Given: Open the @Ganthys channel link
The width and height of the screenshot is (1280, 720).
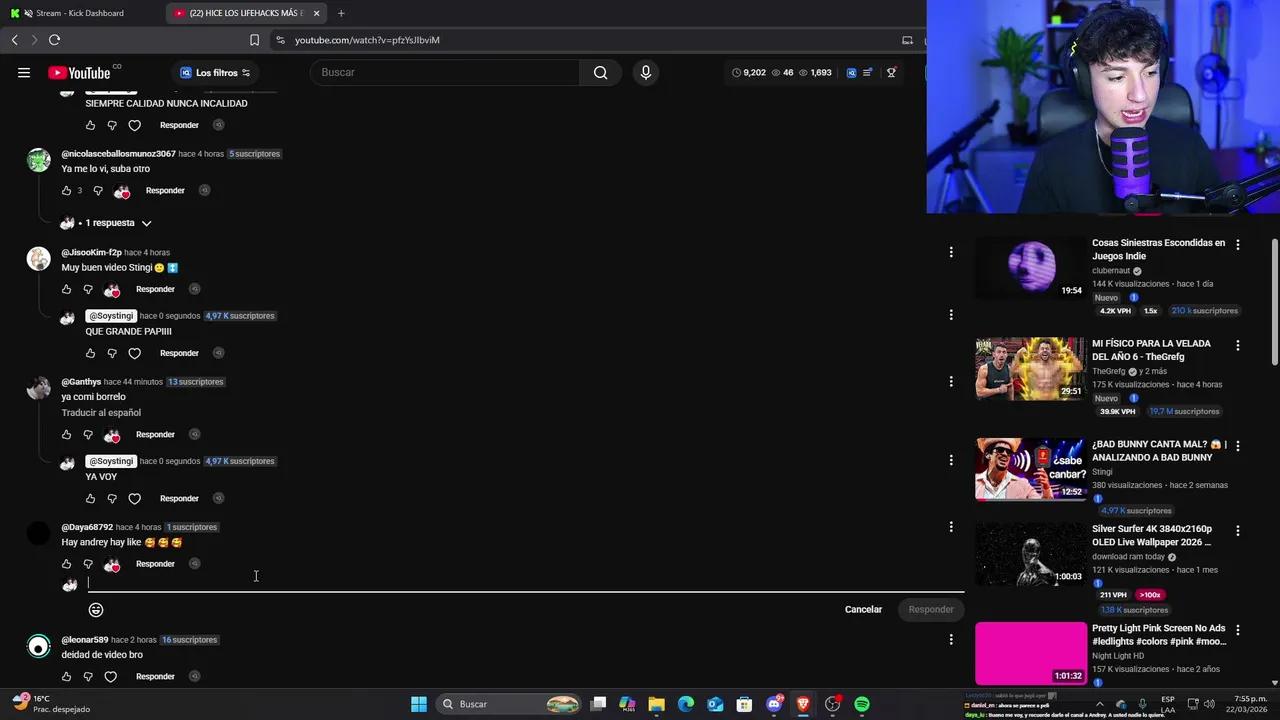Looking at the screenshot, I should tap(81, 382).
